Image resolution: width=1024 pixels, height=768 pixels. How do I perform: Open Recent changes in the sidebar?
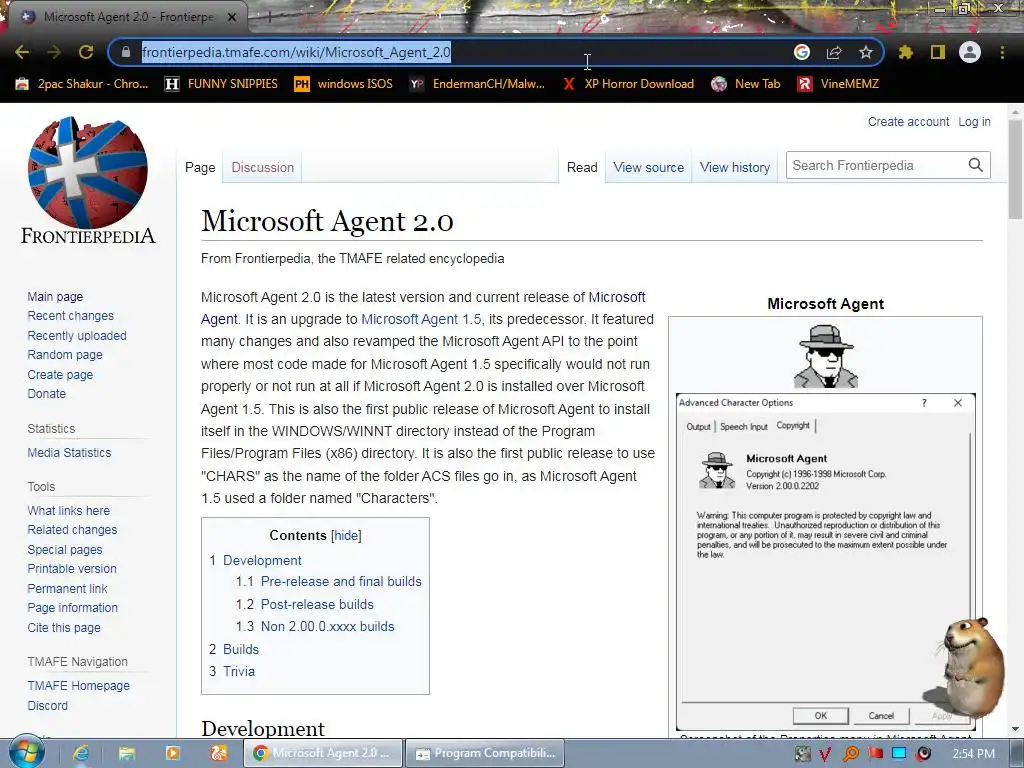[x=71, y=315]
